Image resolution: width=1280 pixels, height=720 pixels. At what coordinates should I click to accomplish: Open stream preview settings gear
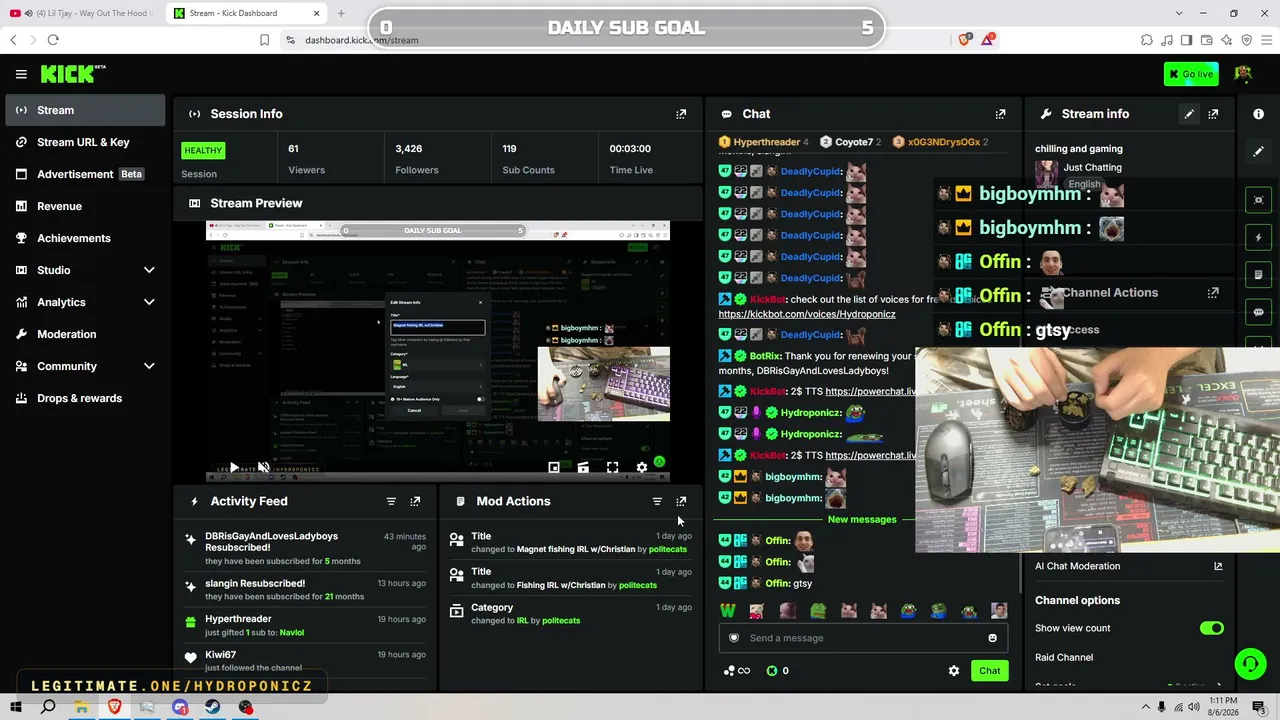642,467
